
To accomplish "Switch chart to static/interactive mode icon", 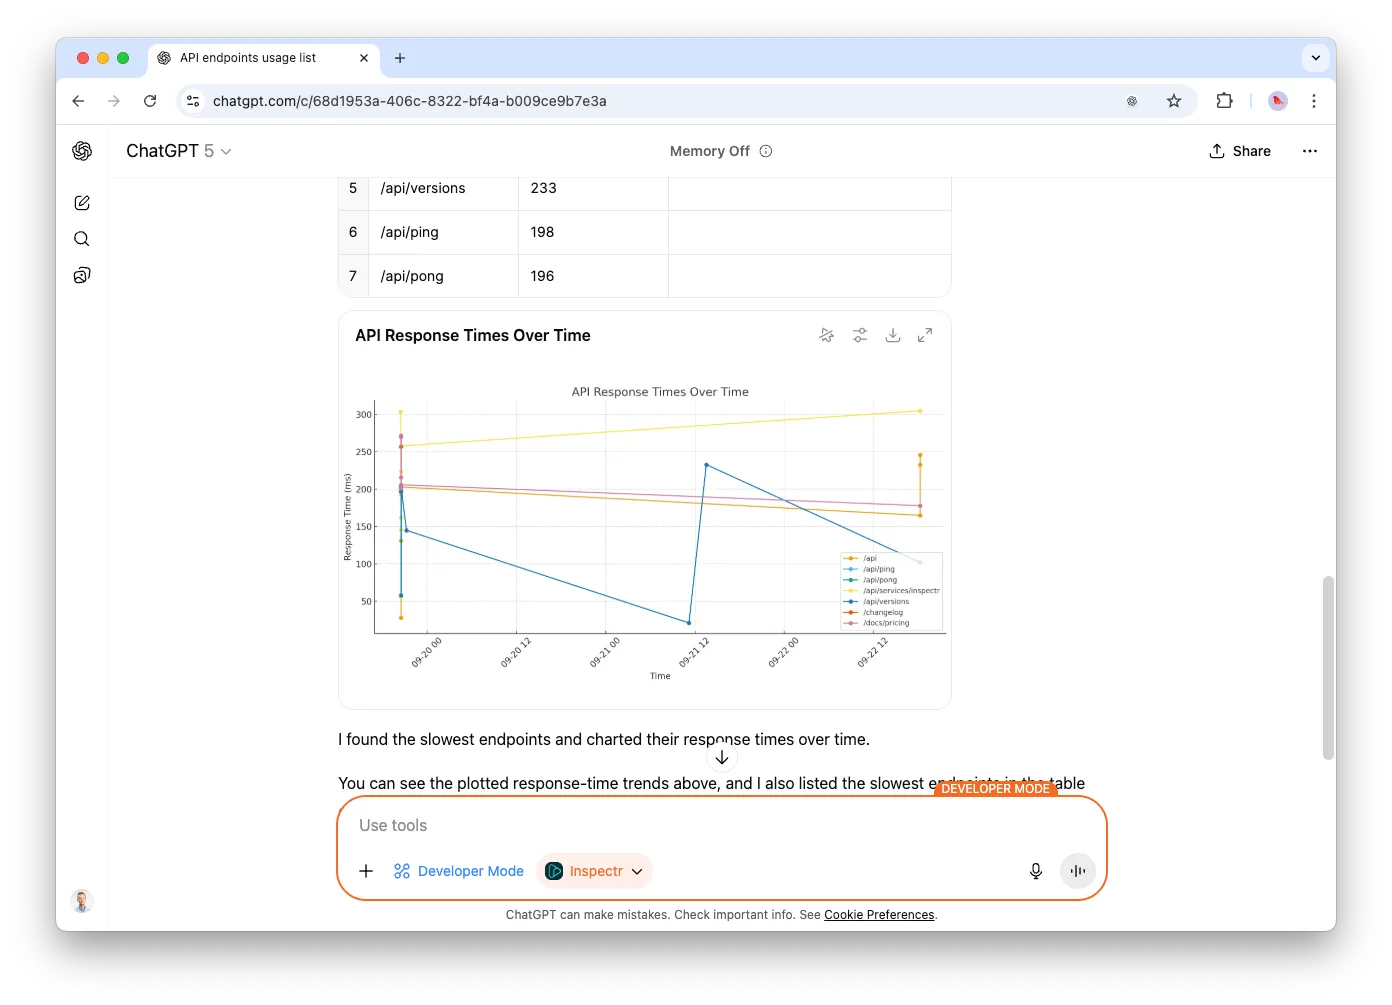I will (826, 336).
